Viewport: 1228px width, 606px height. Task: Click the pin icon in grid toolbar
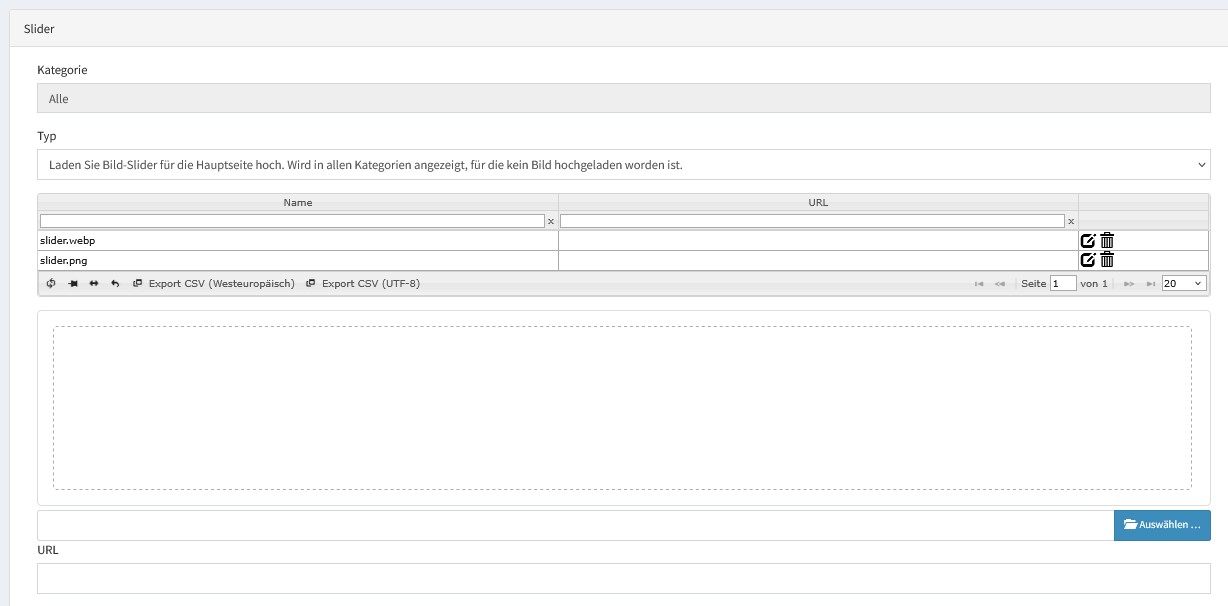click(73, 284)
